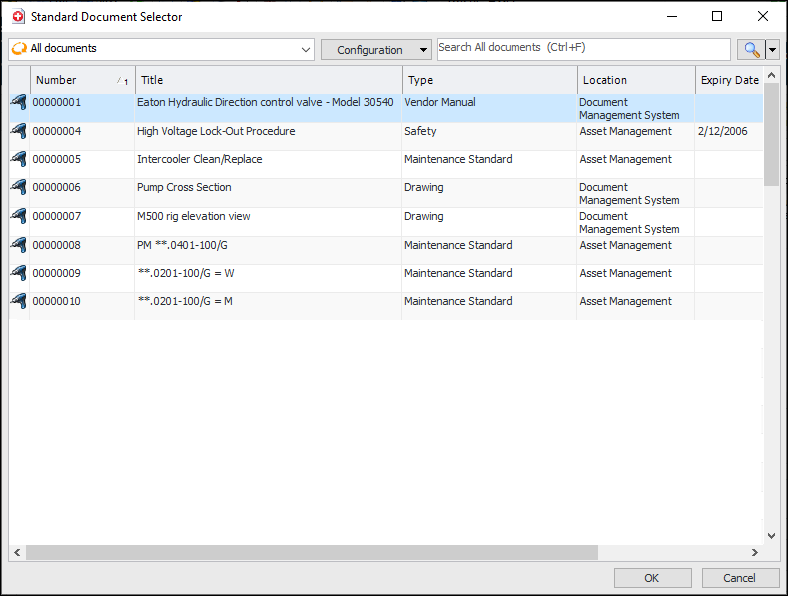This screenshot has height=596, width=788.
Task: Select document number 00000005
Action: (57, 159)
